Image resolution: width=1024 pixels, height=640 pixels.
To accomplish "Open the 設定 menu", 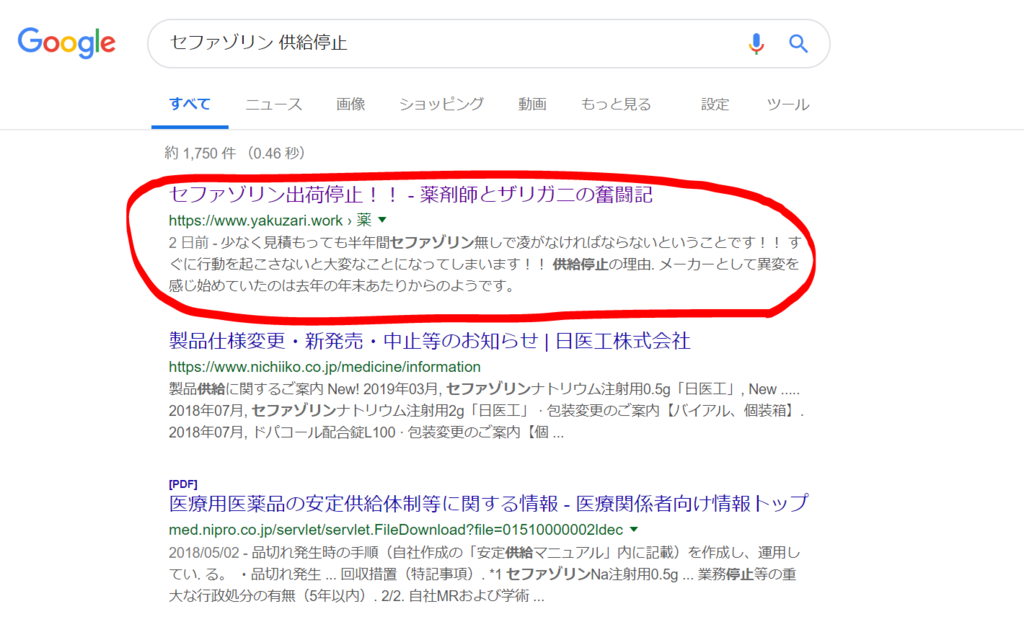I will click(x=715, y=103).
